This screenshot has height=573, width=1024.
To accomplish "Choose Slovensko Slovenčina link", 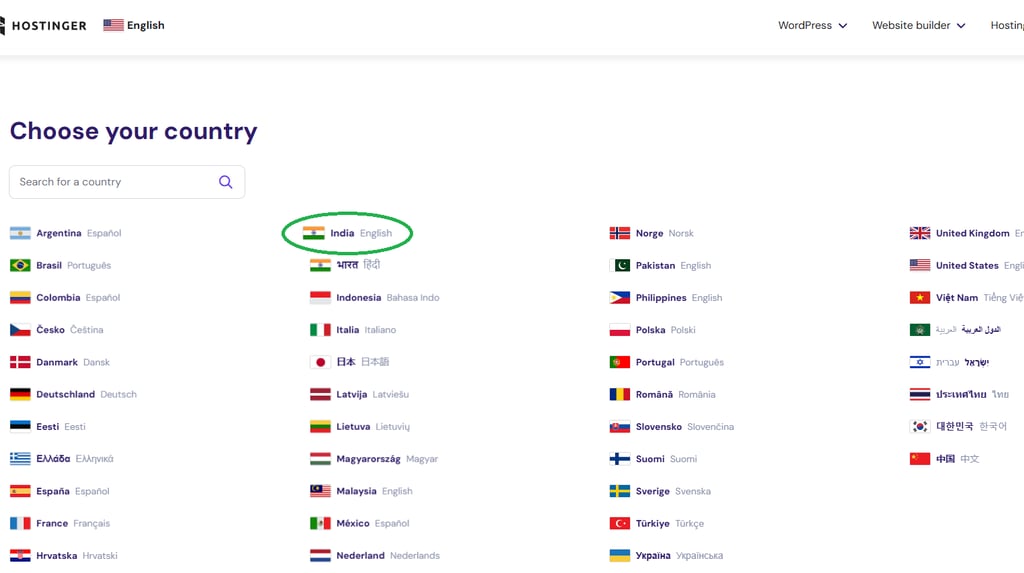I will [671, 427].
